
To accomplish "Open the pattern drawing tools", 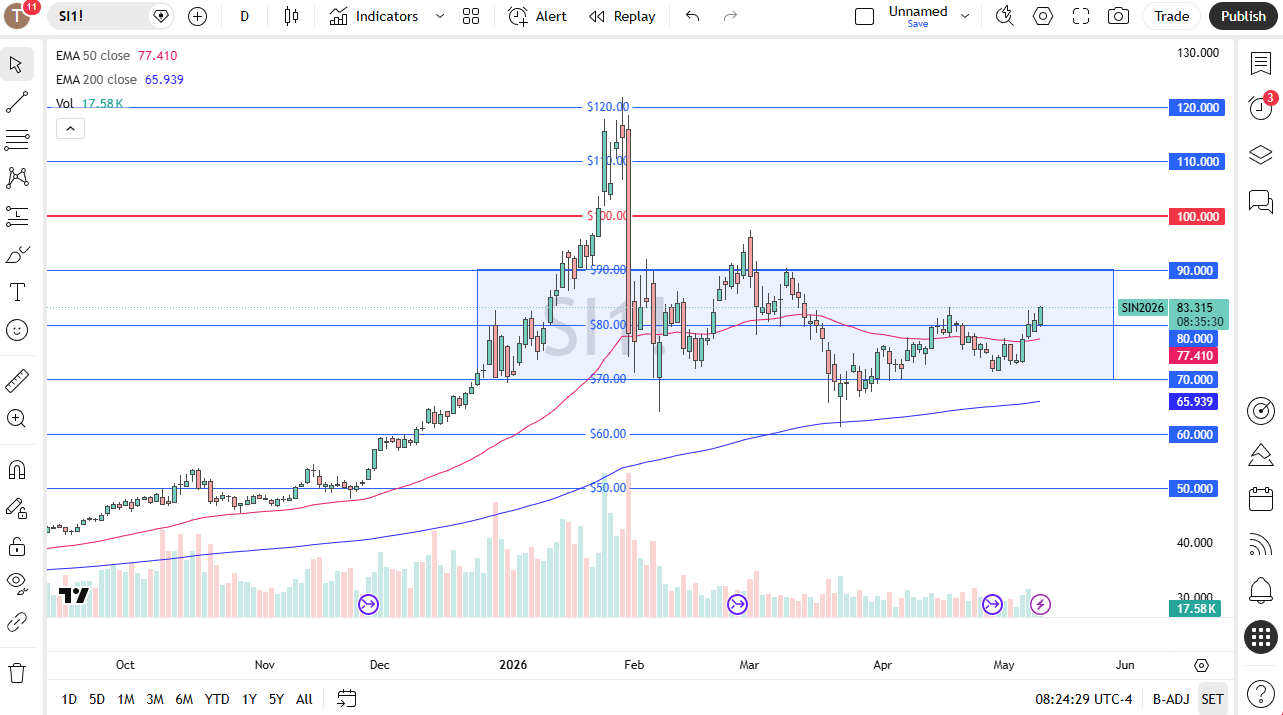I will click(x=17, y=178).
